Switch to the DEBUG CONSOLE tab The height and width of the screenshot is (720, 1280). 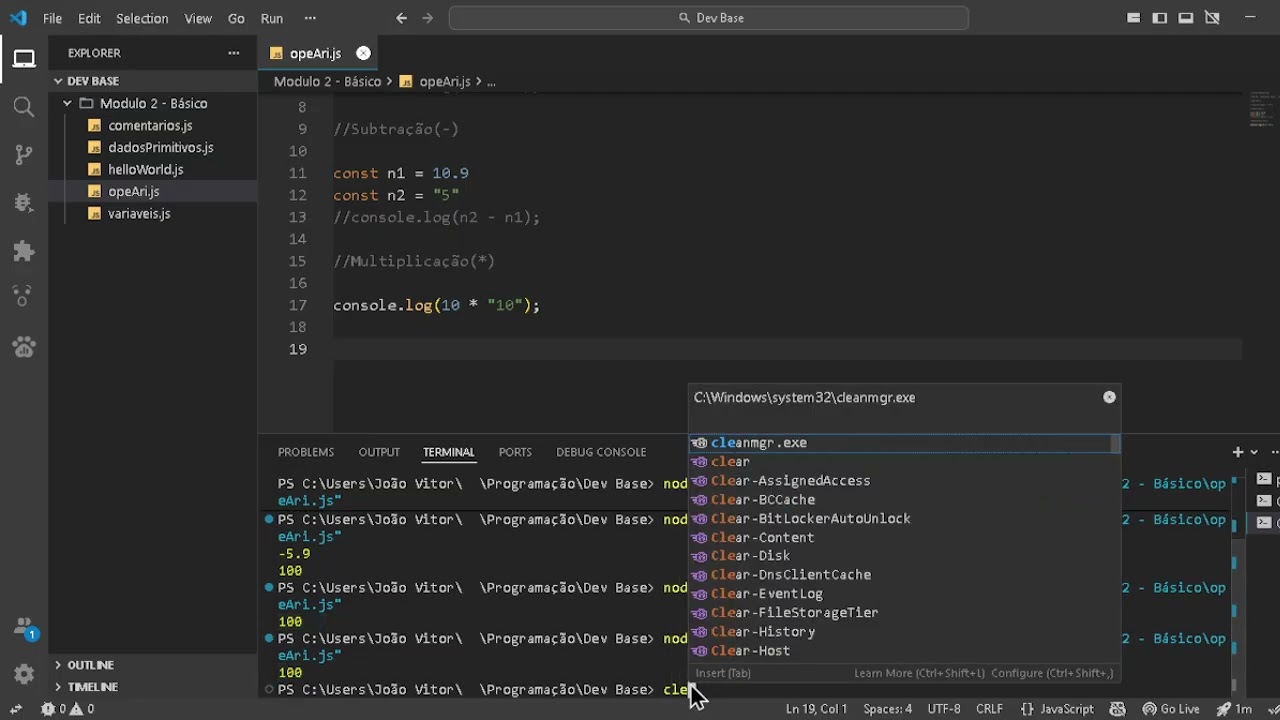[601, 452]
